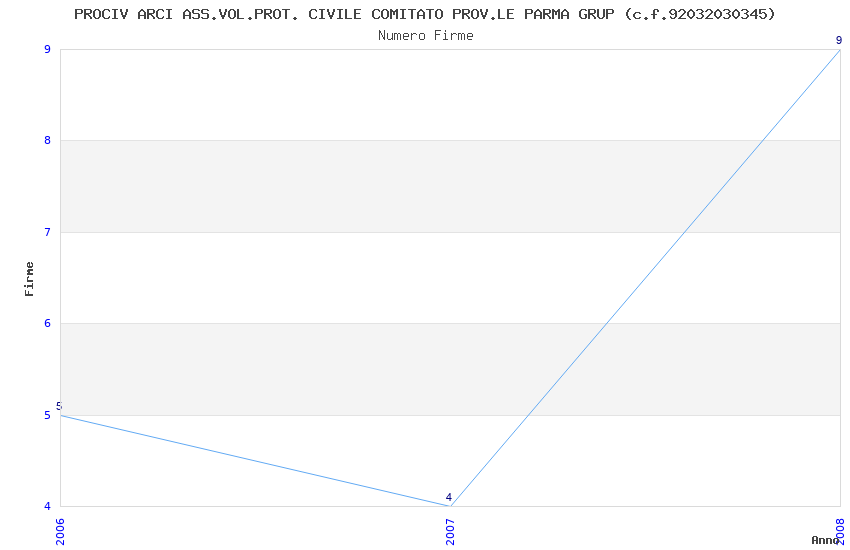The height and width of the screenshot is (550, 850).
Task: Click data point value 5 at 2006
Action: click(x=59, y=406)
